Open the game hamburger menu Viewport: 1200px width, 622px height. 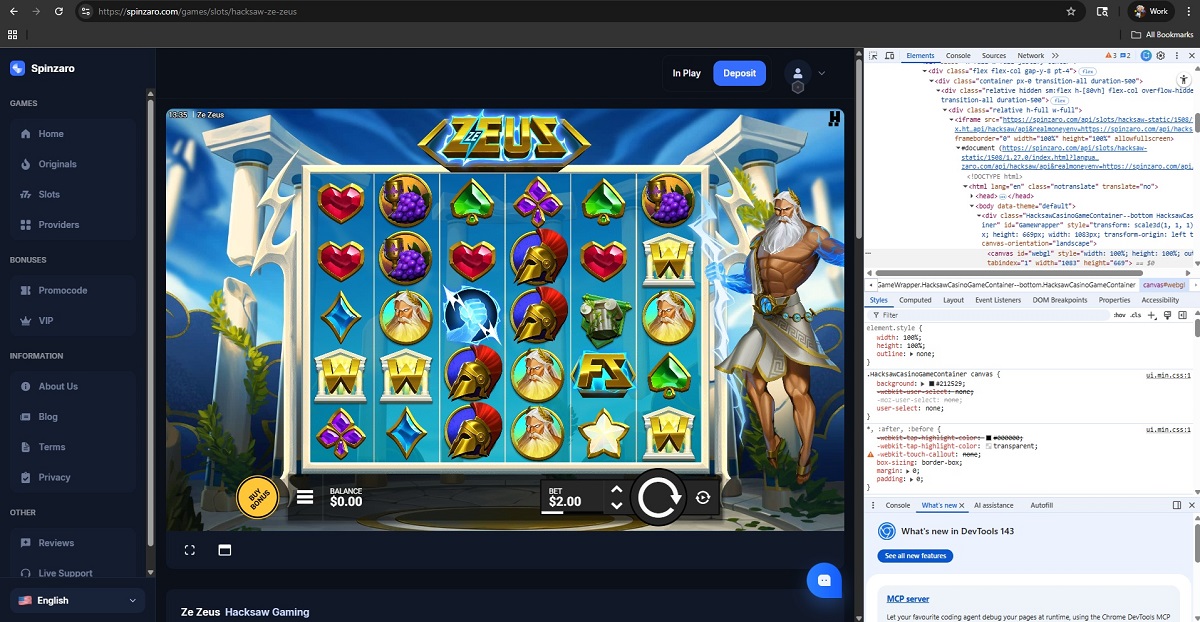[306, 497]
